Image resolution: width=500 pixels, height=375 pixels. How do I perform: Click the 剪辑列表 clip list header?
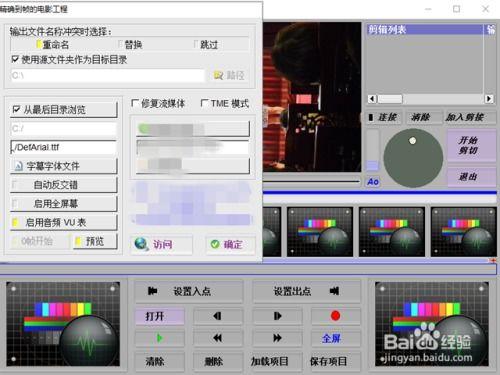(425, 30)
